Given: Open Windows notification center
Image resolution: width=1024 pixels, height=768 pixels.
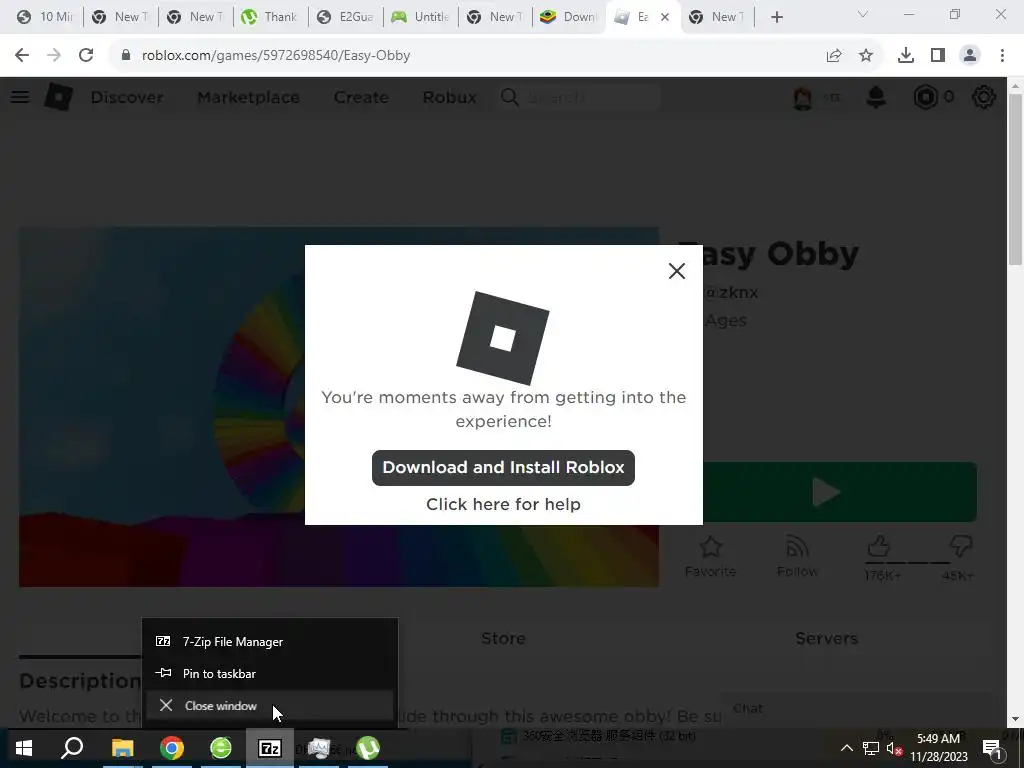Looking at the screenshot, I should (992, 748).
